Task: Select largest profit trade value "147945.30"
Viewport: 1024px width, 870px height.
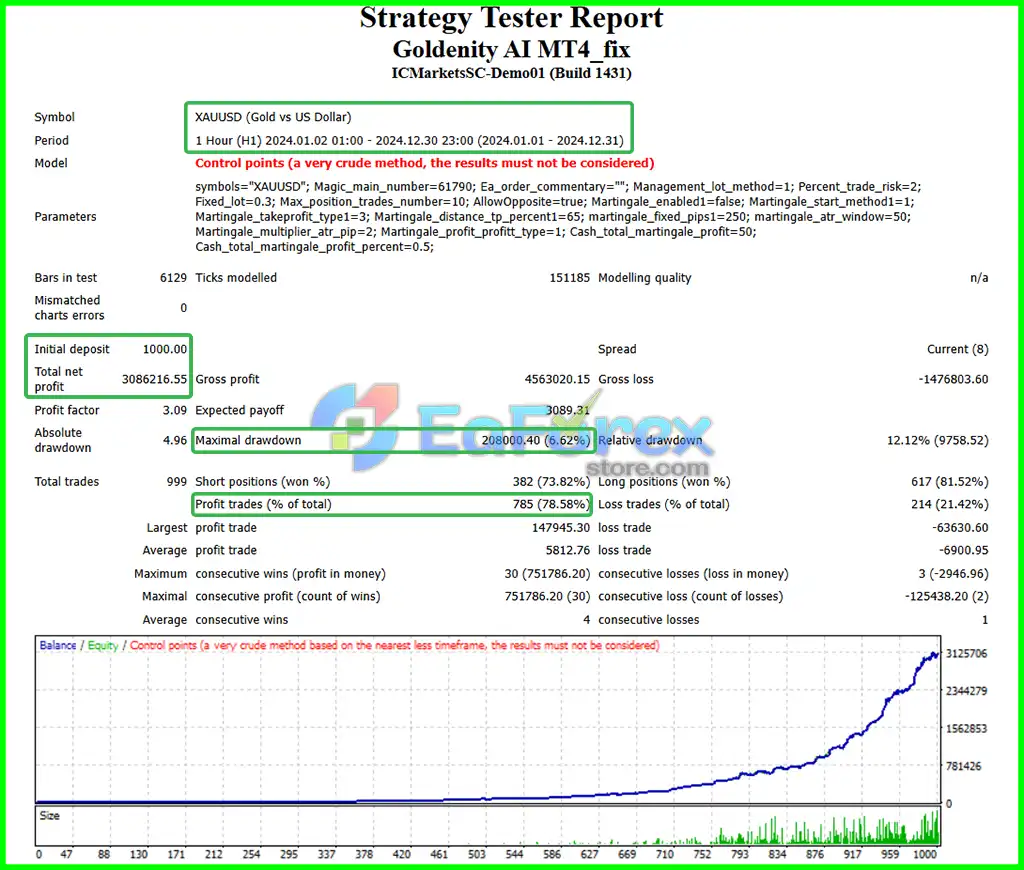Action: click(561, 528)
